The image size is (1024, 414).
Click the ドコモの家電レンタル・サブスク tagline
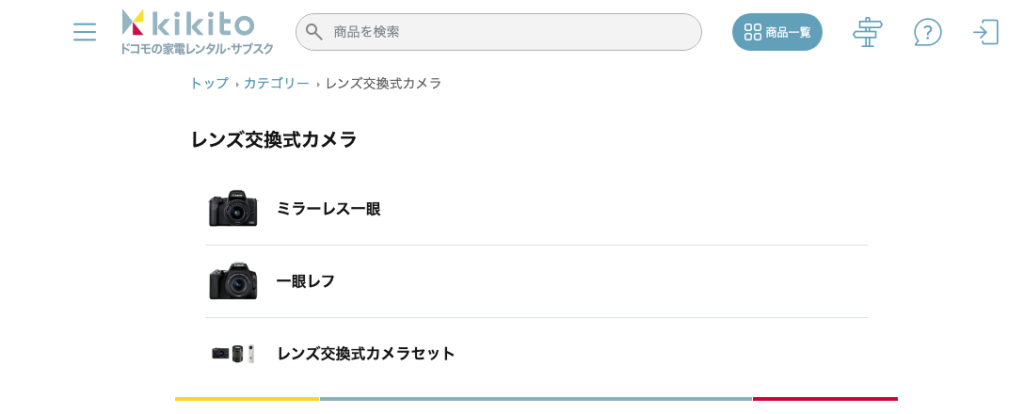197,49
